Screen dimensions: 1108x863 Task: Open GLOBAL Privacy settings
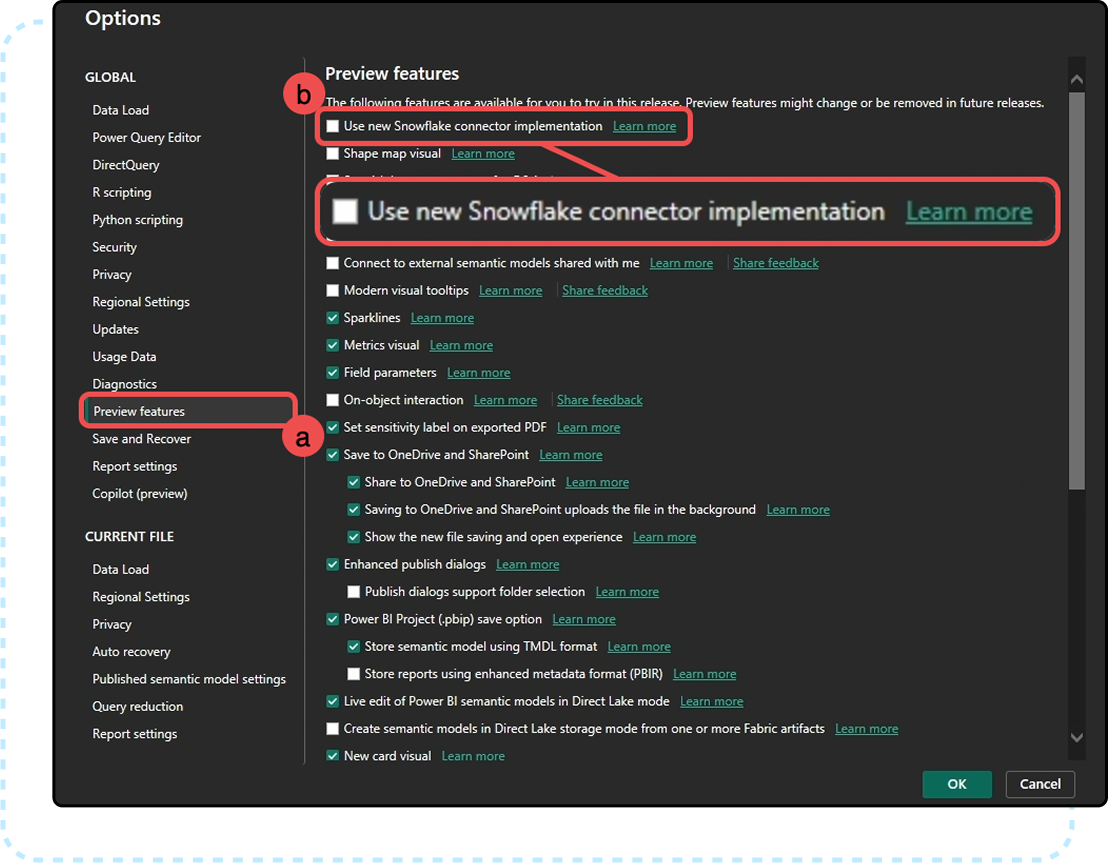pyautogui.click(x=112, y=275)
